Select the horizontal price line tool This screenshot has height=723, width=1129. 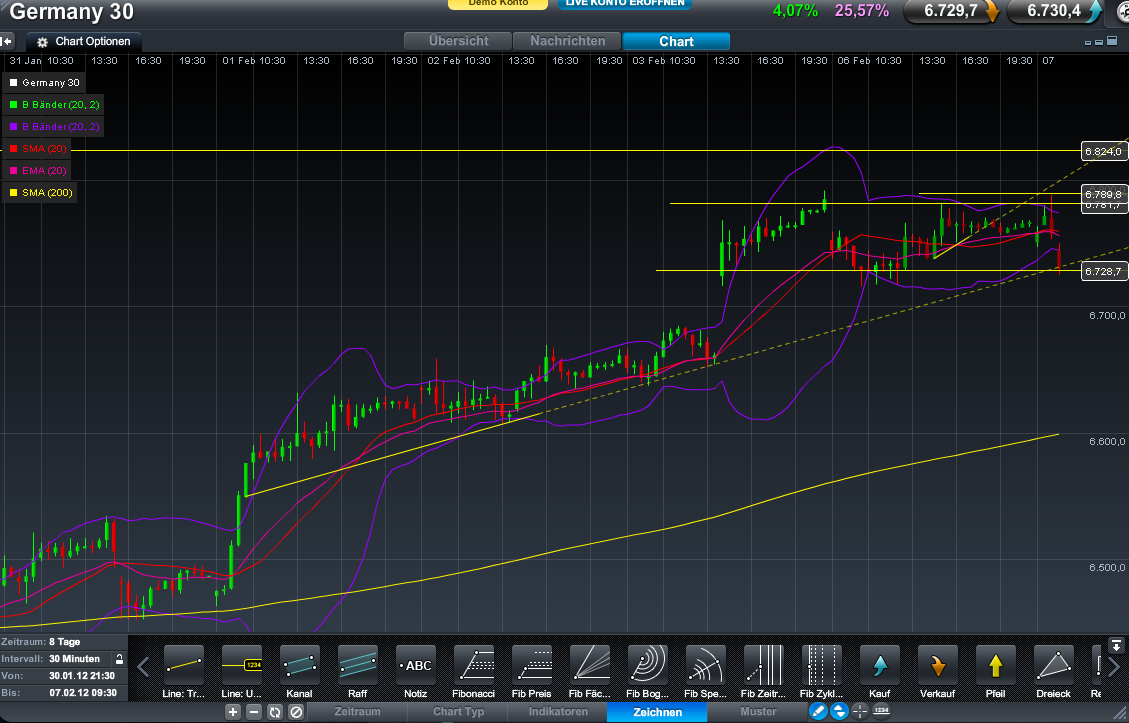coord(242,665)
